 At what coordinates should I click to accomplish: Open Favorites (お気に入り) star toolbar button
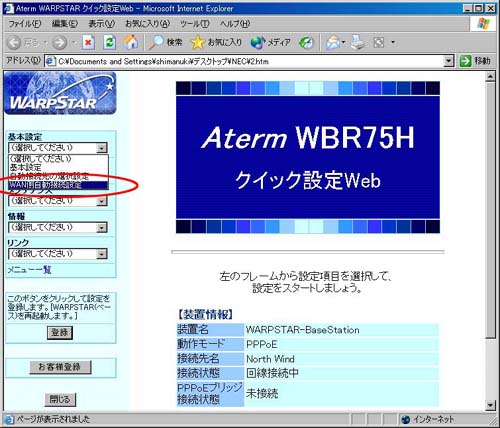(216, 42)
